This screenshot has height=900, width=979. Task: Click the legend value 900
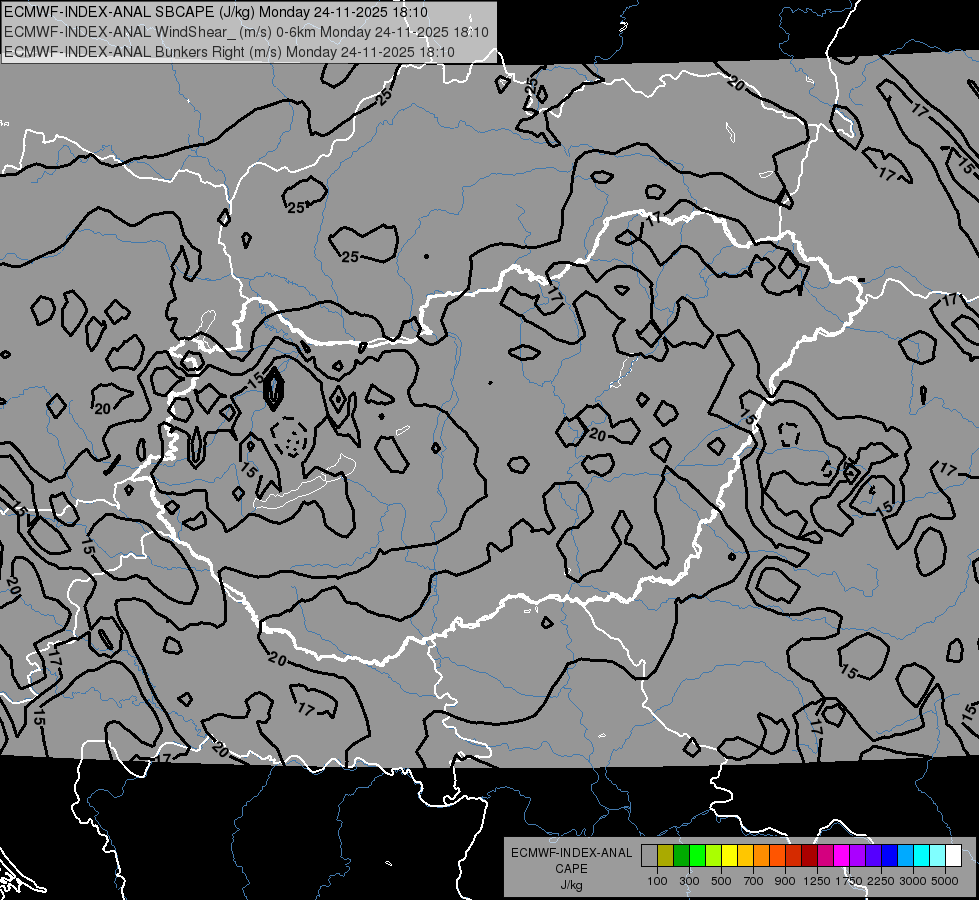[x=785, y=881]
